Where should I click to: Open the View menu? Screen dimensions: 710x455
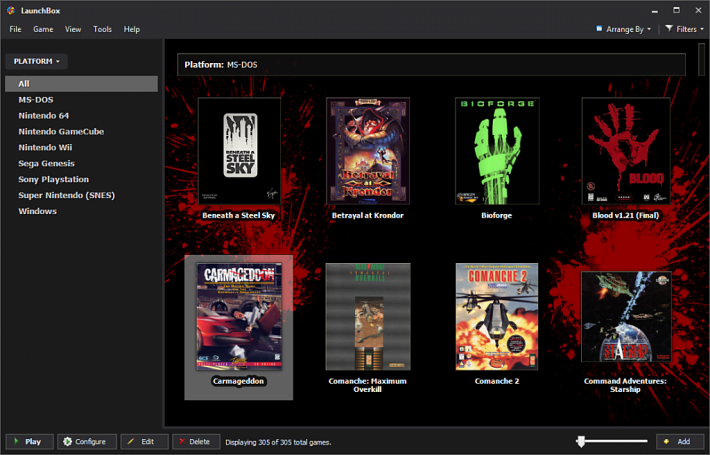(73, 29)
